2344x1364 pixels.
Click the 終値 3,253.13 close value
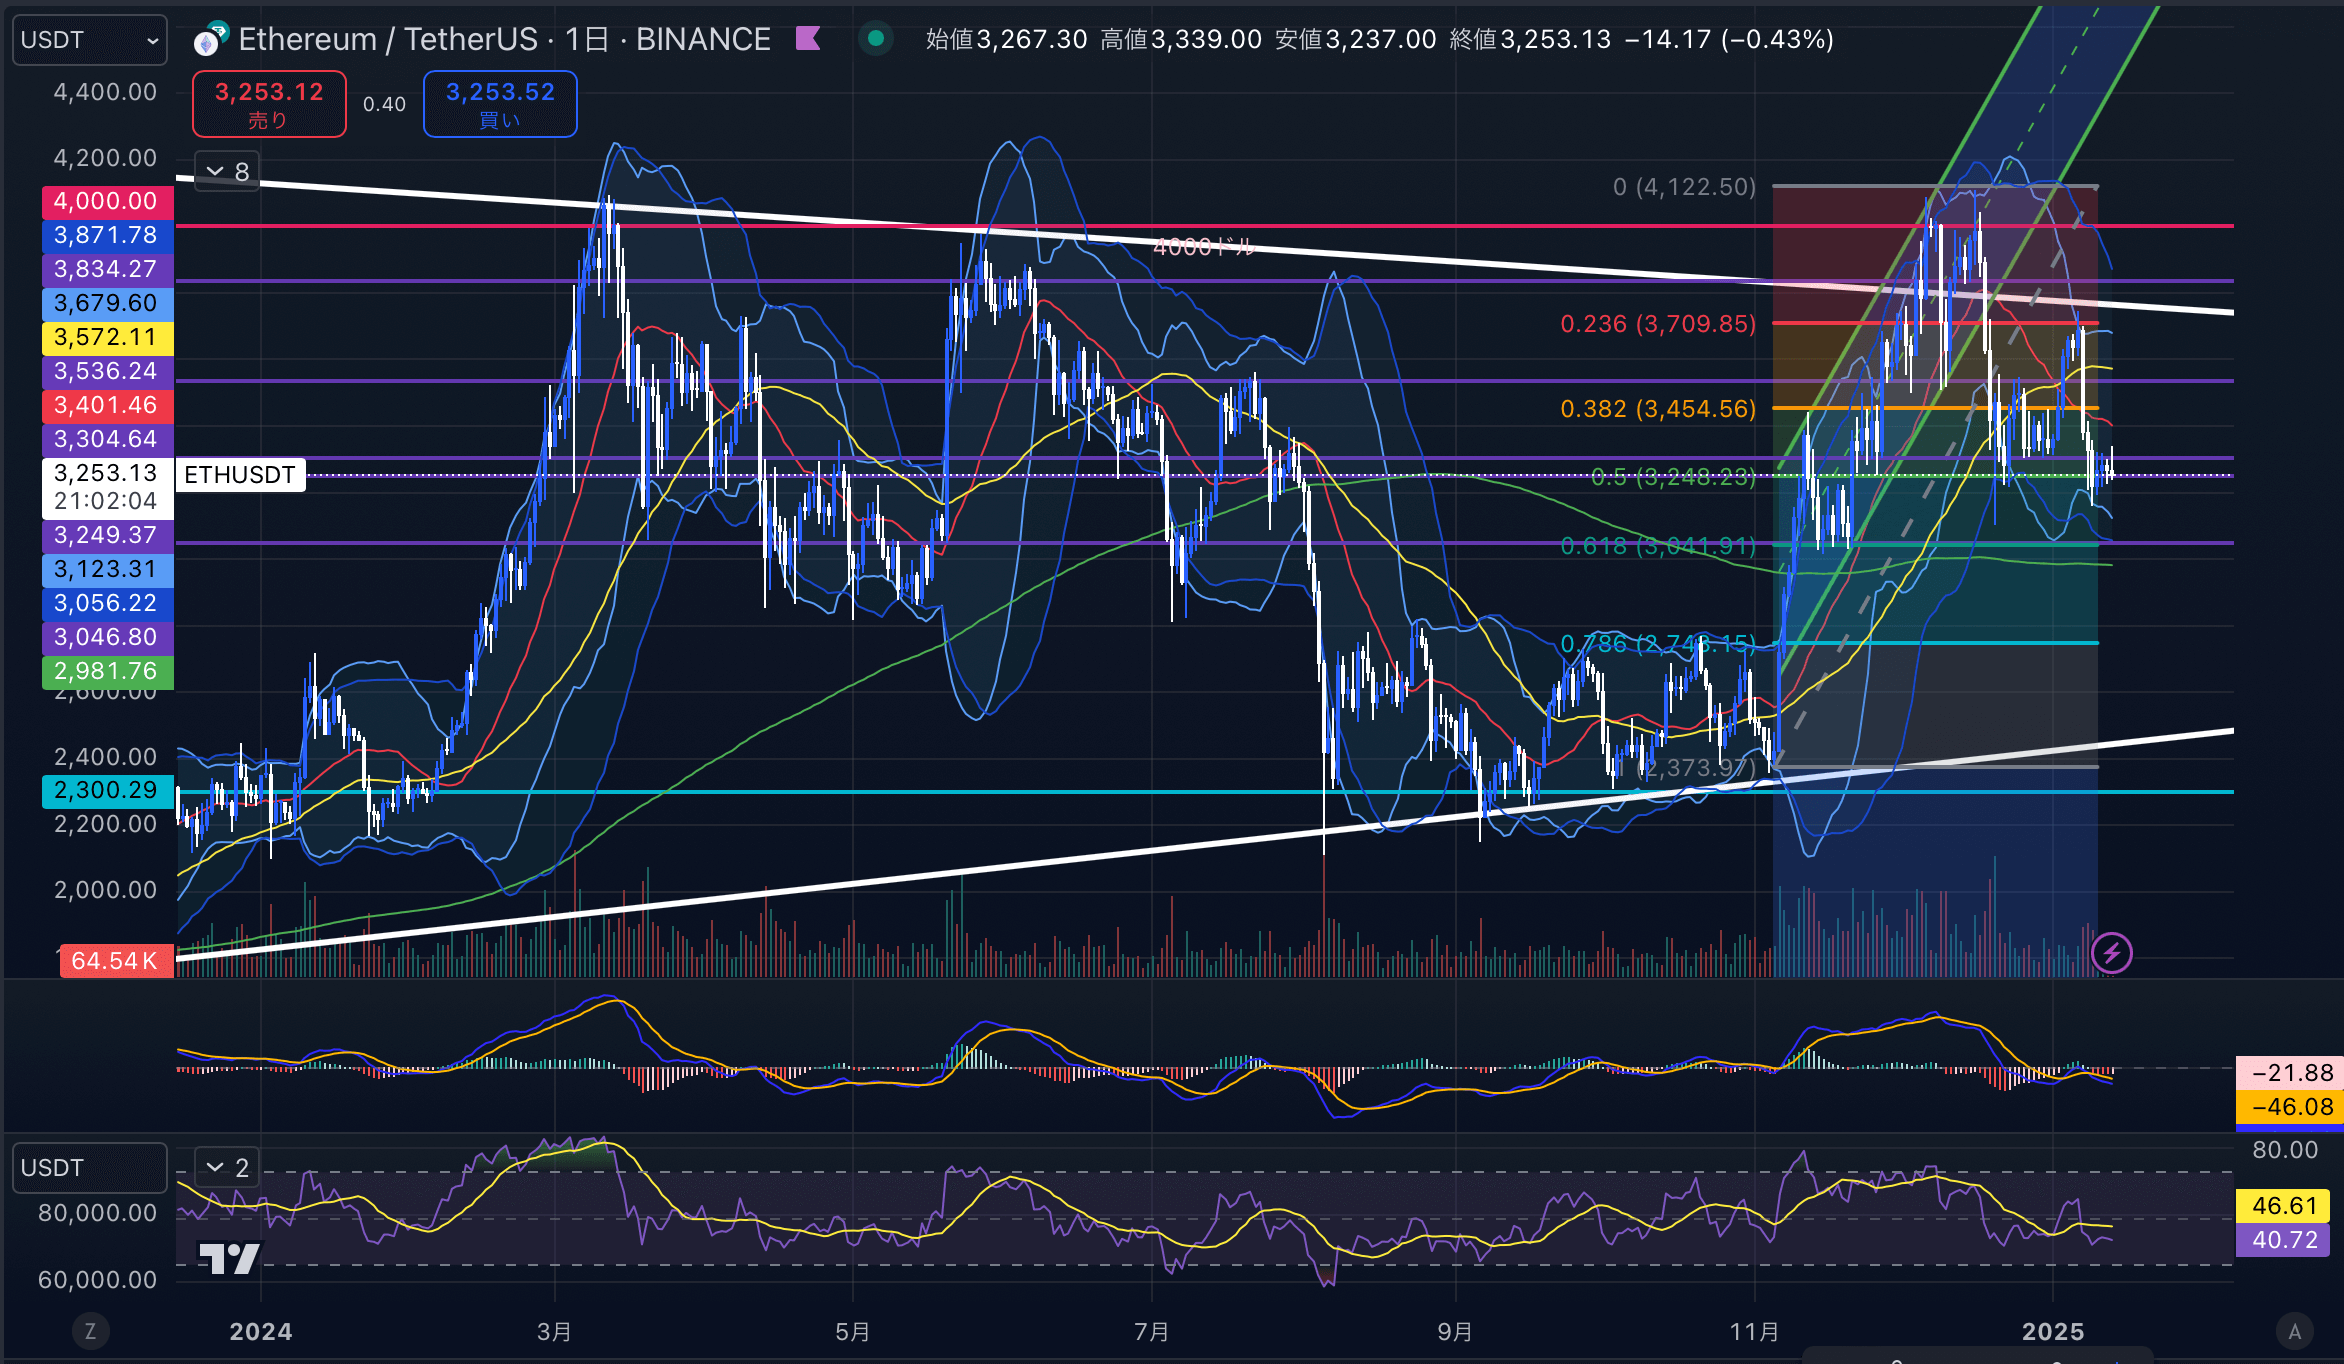[1530, 39]
